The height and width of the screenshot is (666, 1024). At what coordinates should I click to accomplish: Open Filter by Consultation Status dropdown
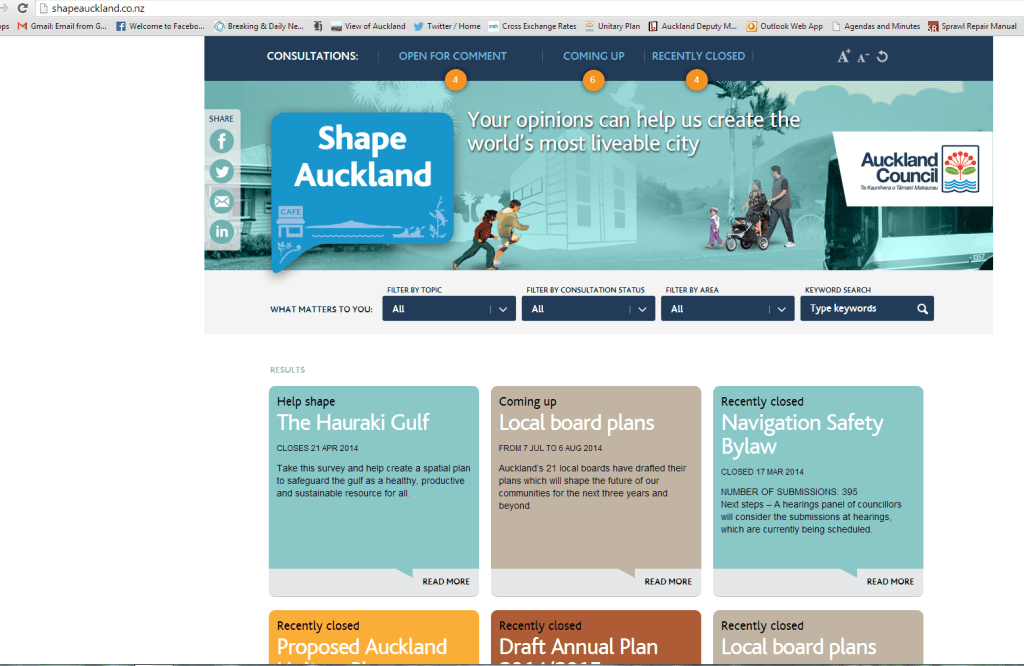(x=588, y=309)
